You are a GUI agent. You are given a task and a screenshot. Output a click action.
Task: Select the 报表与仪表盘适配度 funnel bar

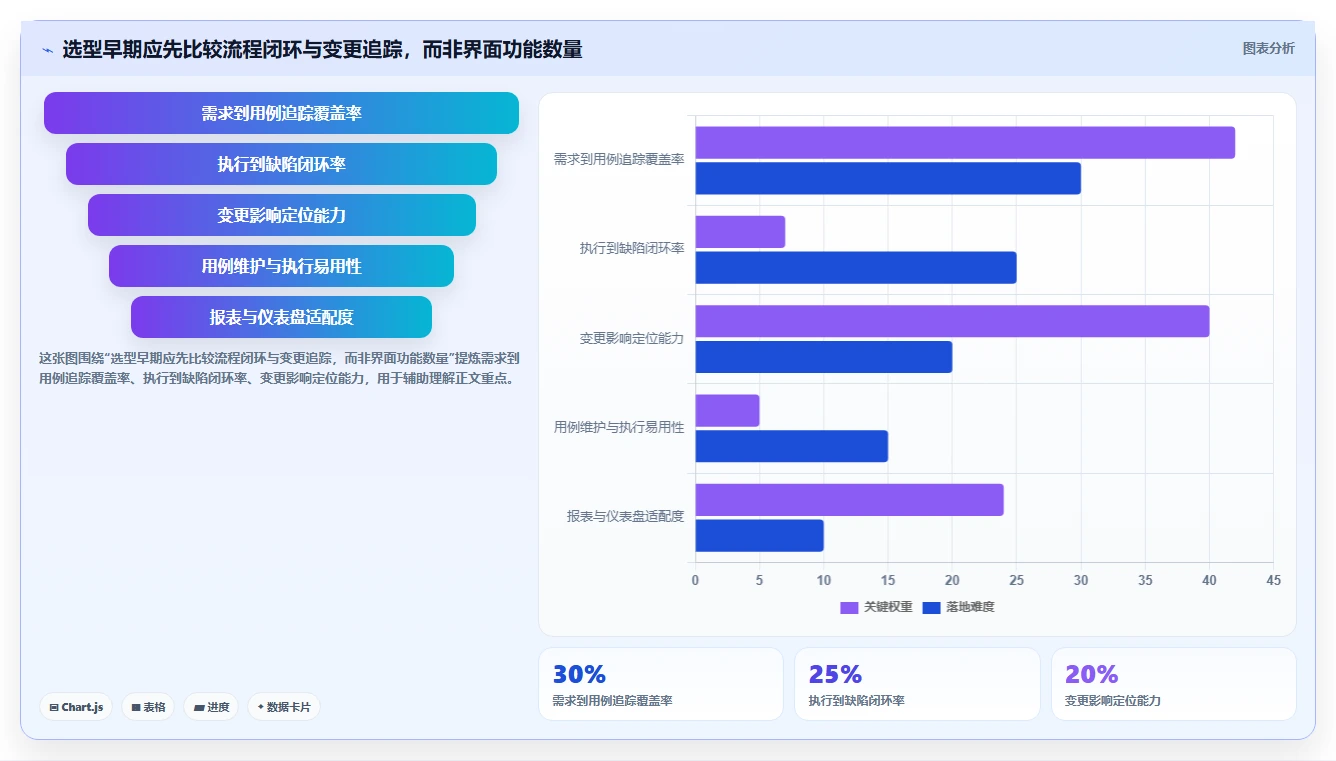click(281, 317)
